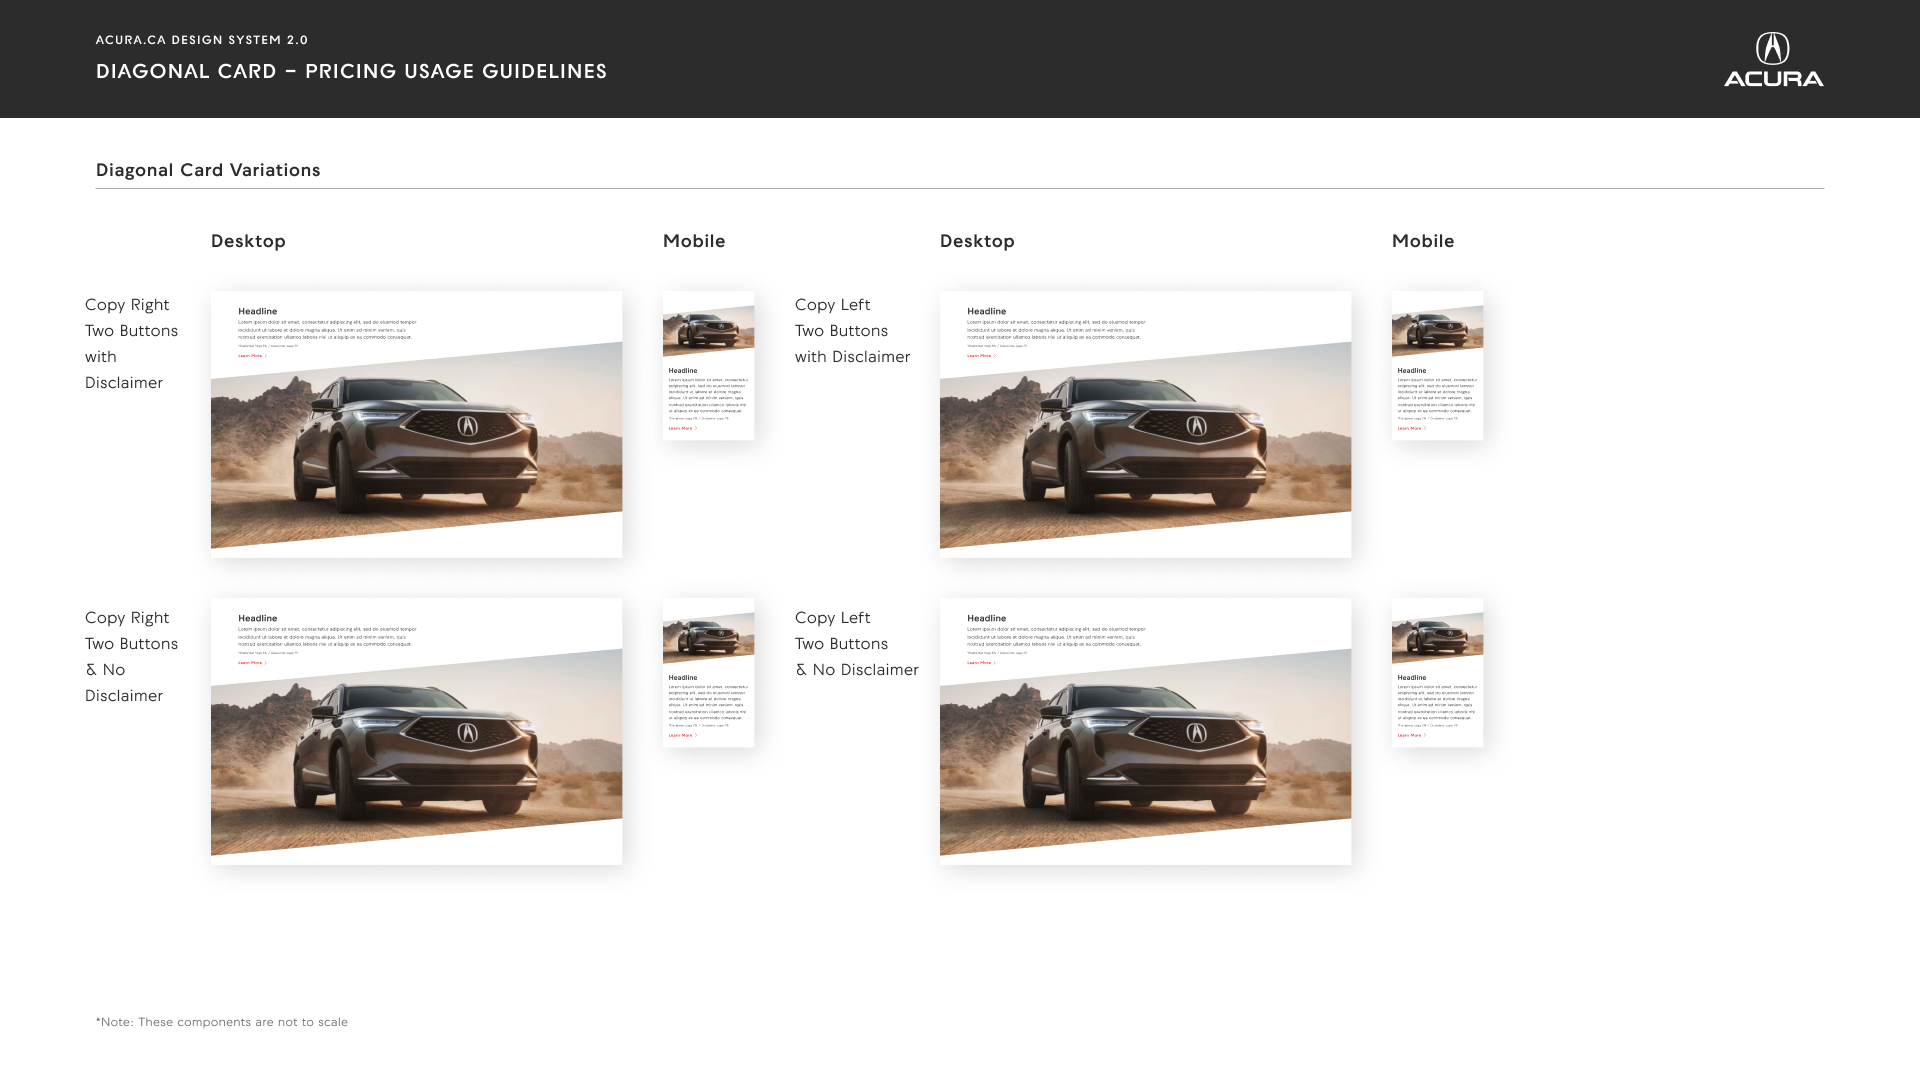Viewport: 1920px width, 1080px height.
Task: Click Learn More in Copy Left with Disclaimer desktop card
Action: pyautogui.click(x=981, y=356)
